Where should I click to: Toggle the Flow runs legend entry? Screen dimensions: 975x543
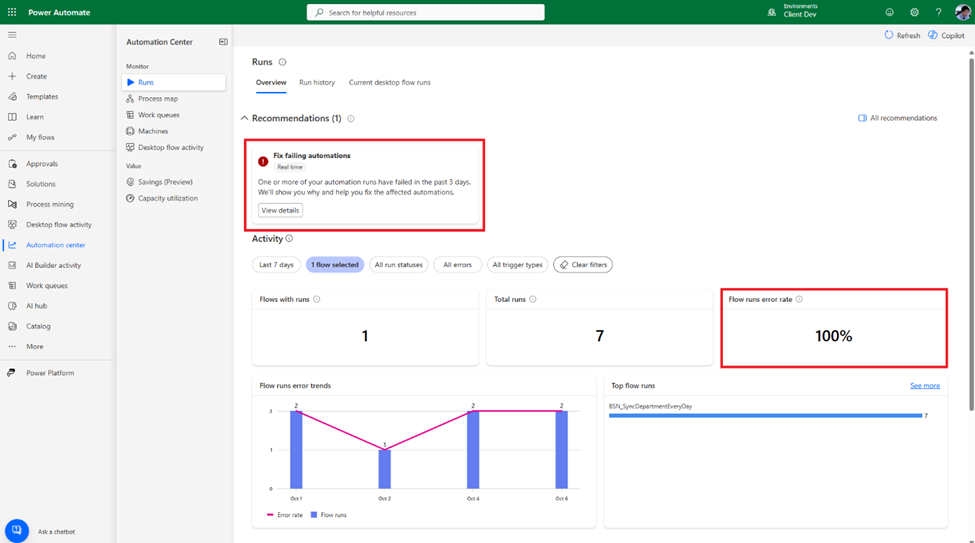coord(329,515)
